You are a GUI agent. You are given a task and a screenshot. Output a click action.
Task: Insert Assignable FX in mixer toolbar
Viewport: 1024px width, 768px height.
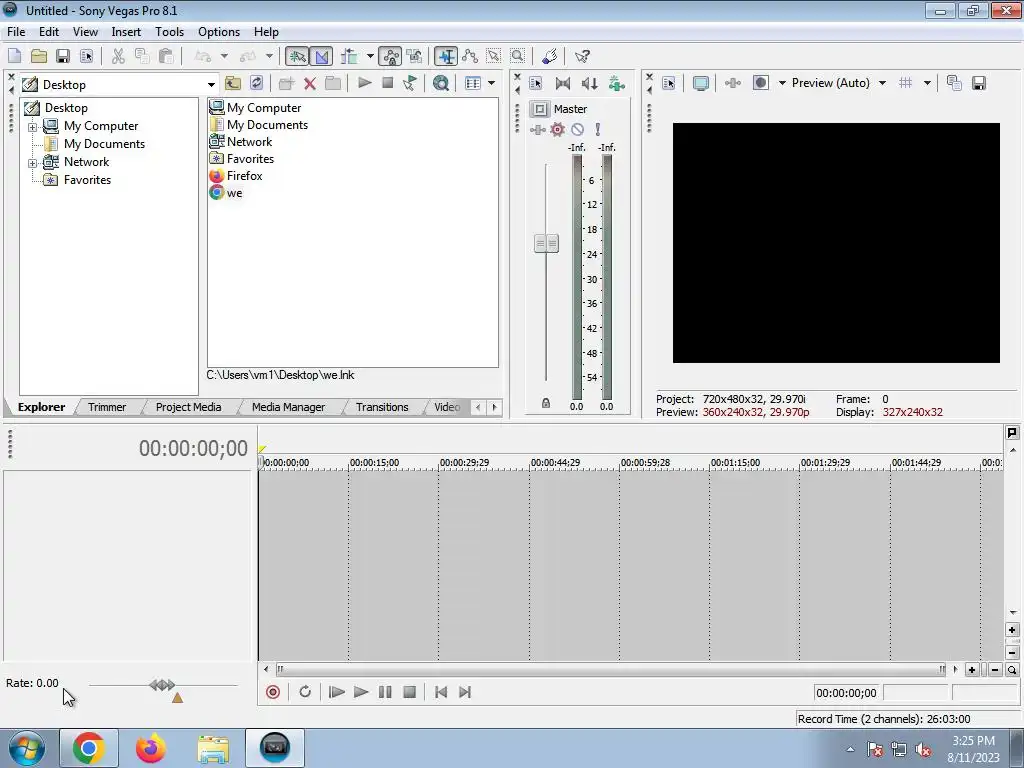click(616, 83)
